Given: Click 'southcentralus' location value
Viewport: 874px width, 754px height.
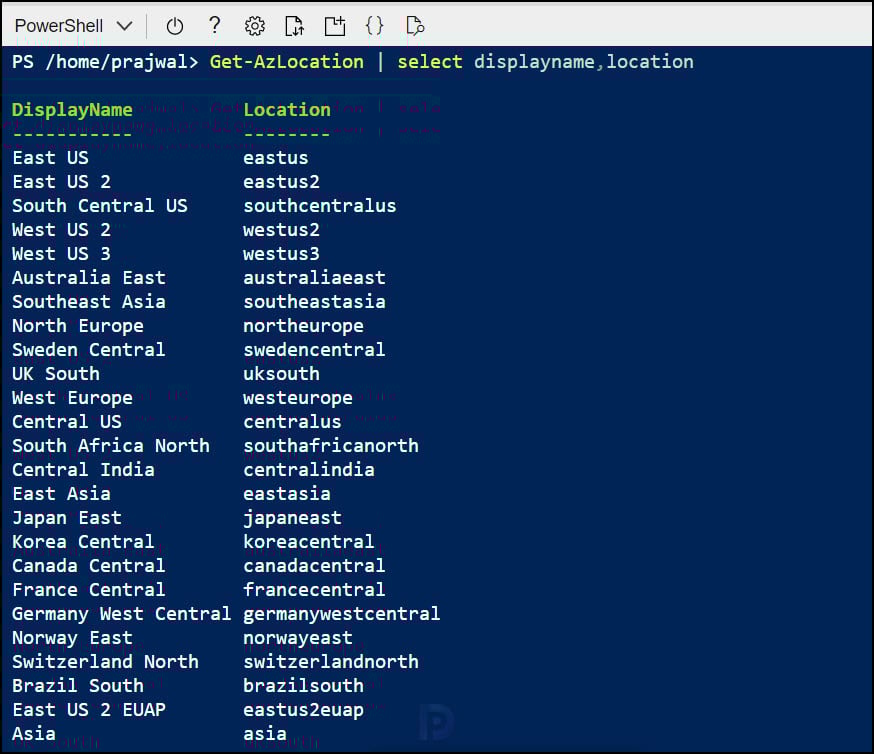Looking at the screenshot, I should click(x=319, y=206).
